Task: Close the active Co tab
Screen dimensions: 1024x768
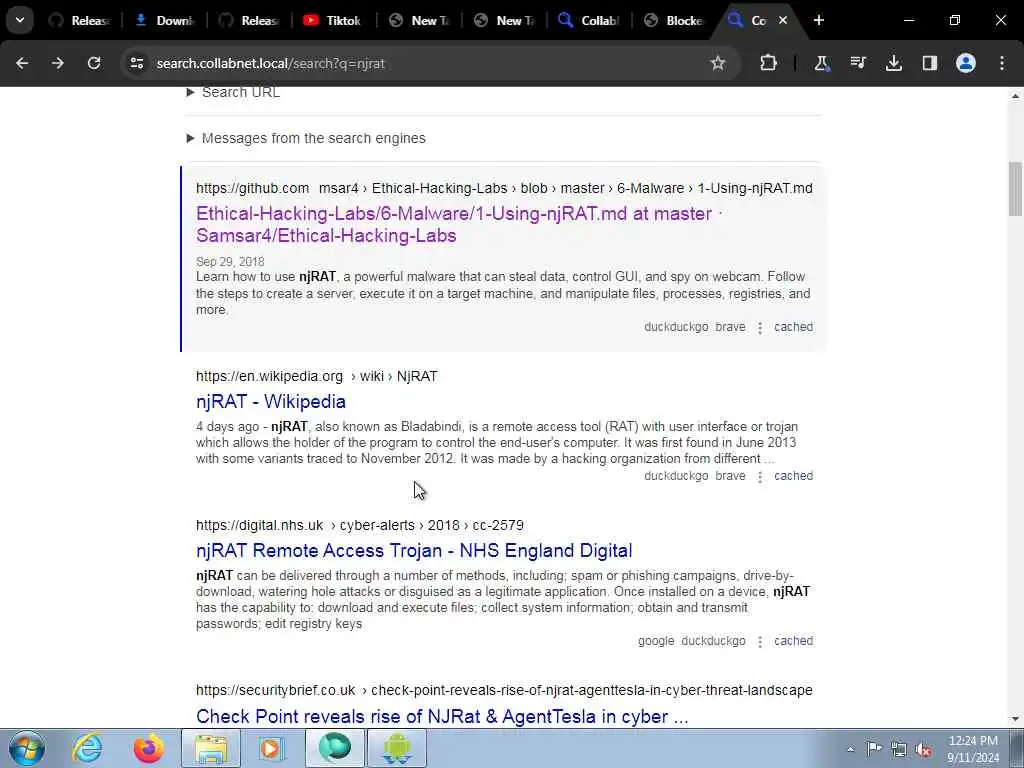Action: [783, 20]
